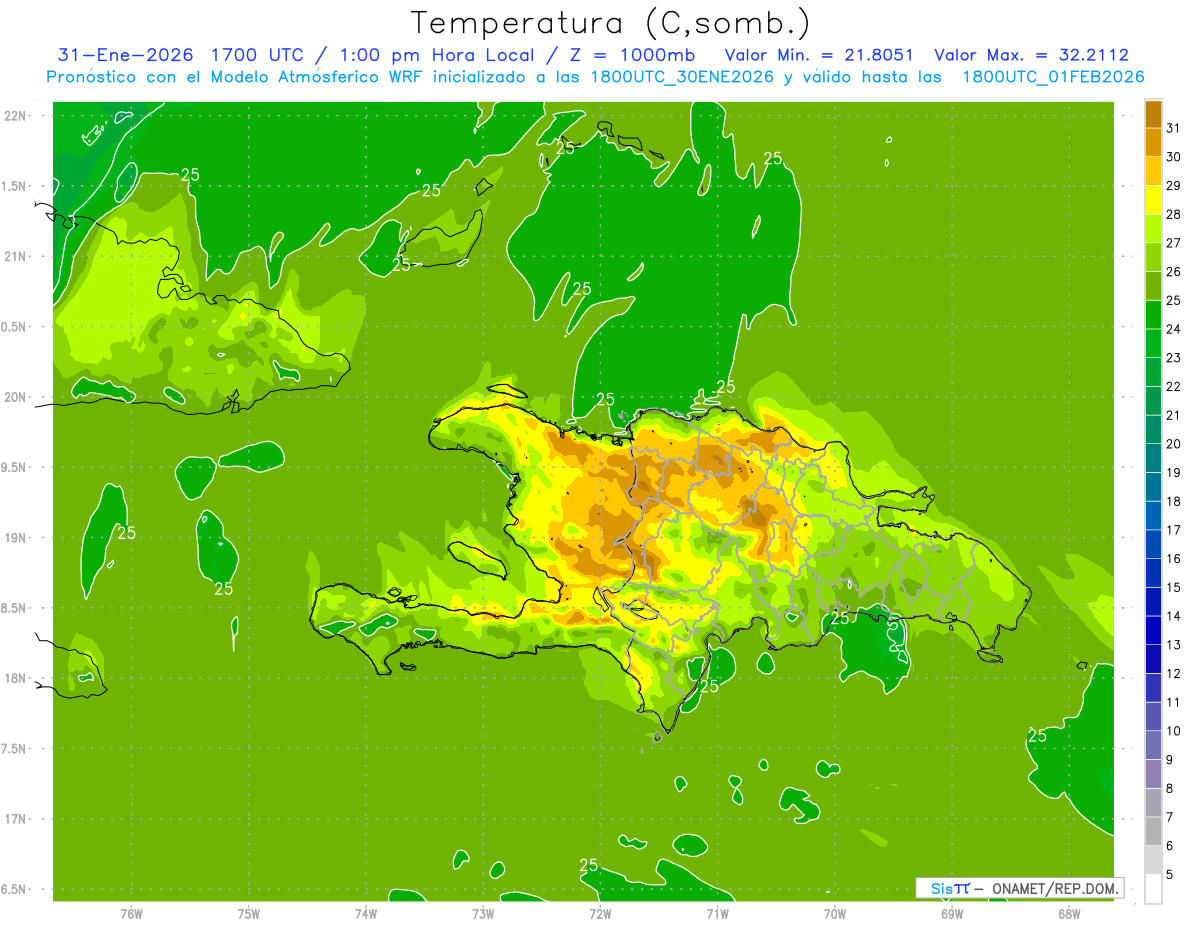Screen dimensions: 1200x927
Task: Click the '68W' longitude axis label
Action: coord(1069,914)
